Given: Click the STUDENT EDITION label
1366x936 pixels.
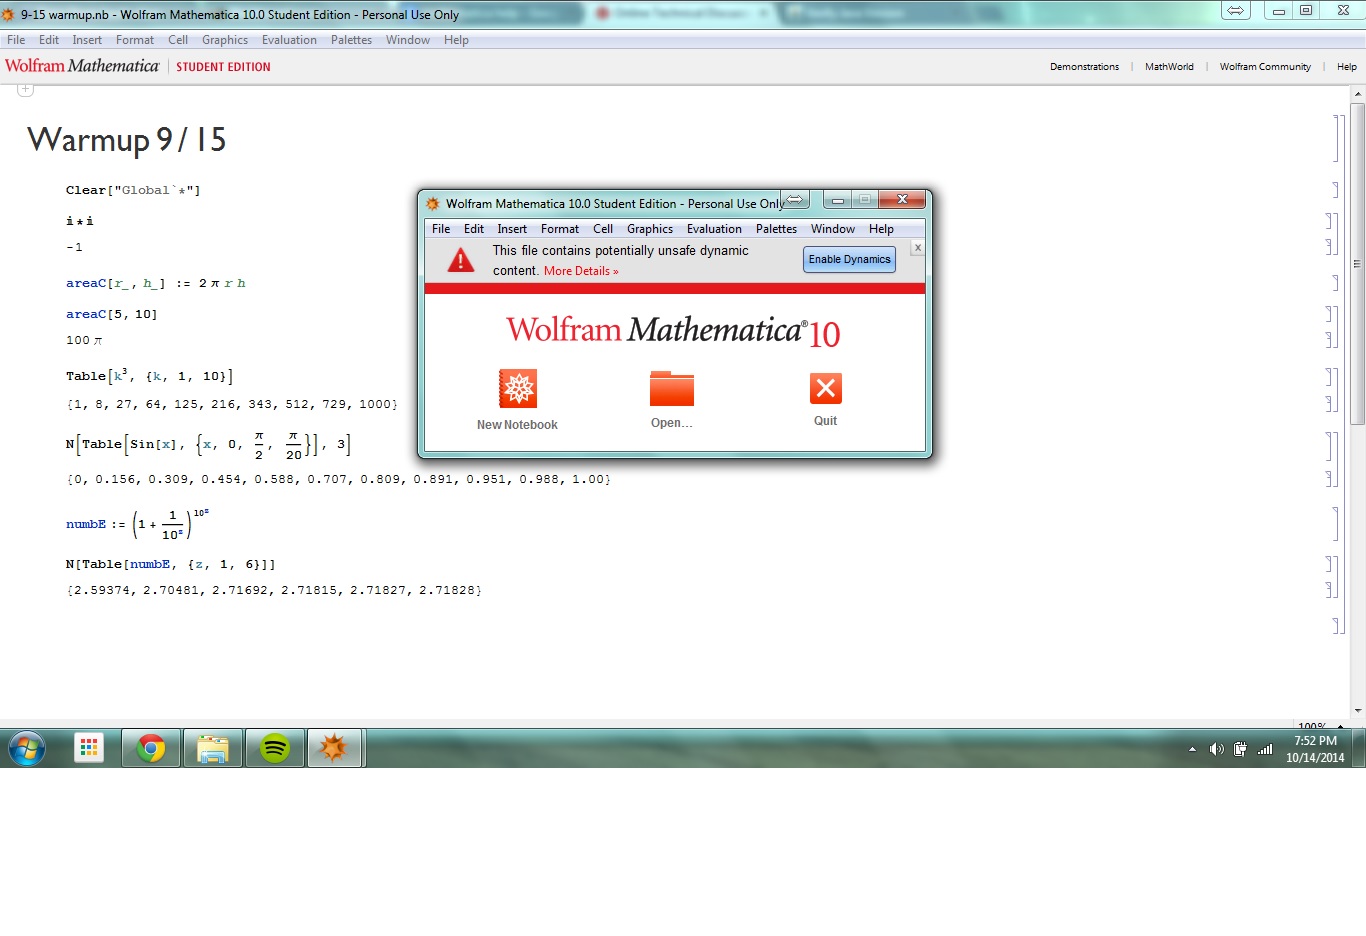Looking at the screenshot, I should [x=223, y=67].
